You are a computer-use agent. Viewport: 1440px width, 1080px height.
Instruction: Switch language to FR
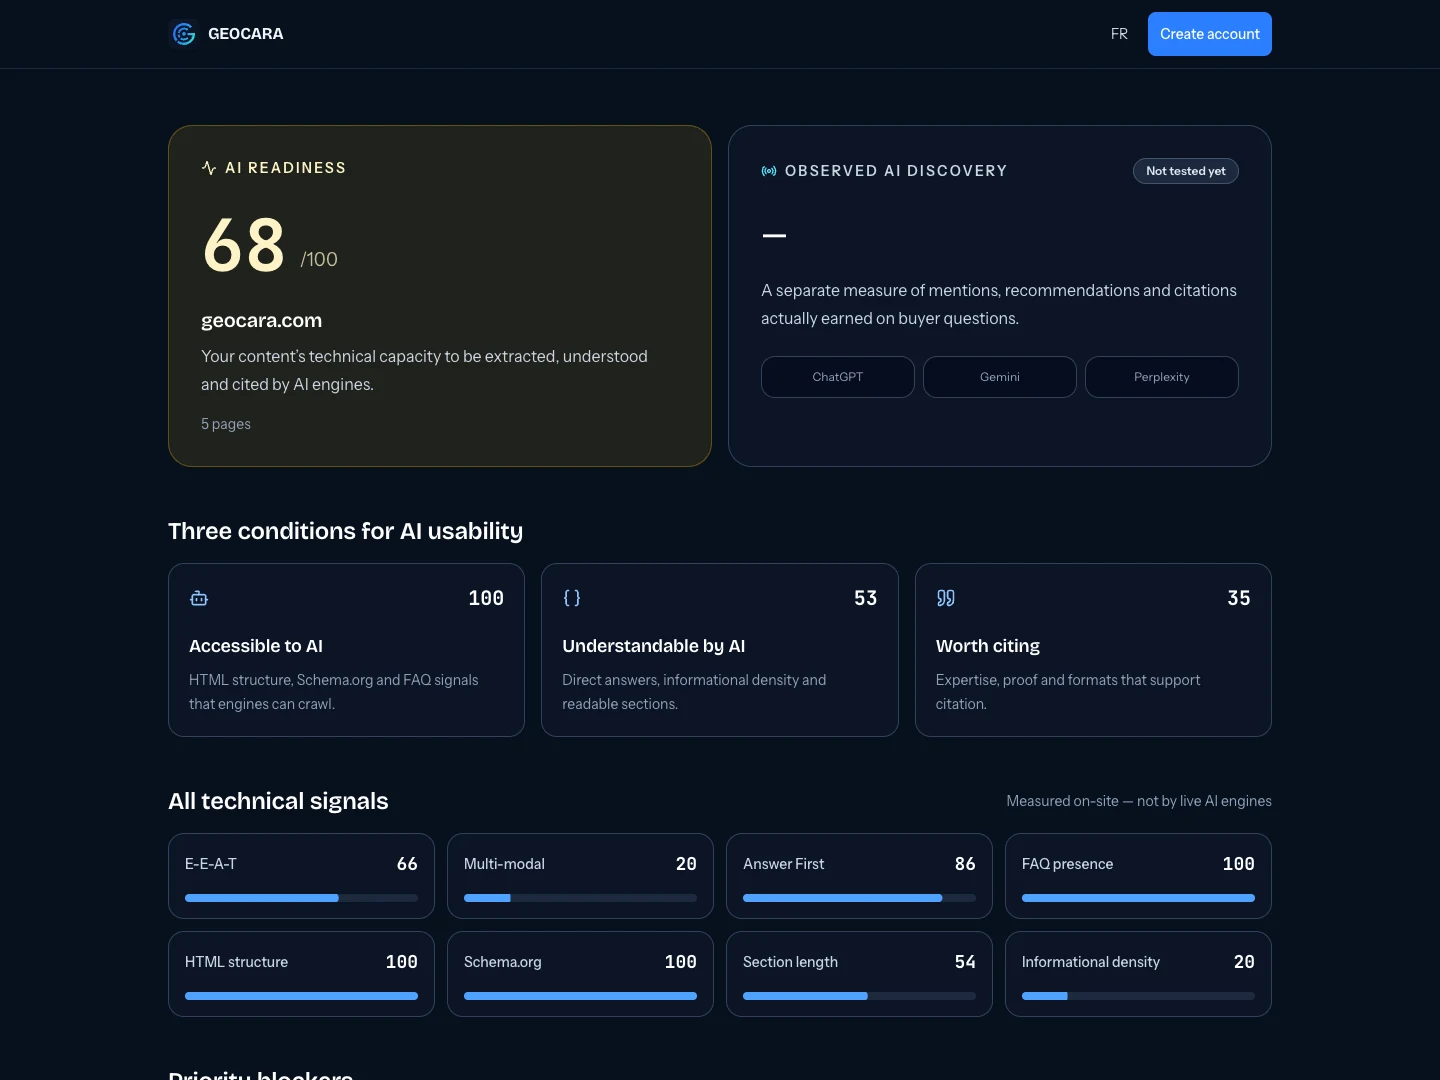click(1119, 34)
